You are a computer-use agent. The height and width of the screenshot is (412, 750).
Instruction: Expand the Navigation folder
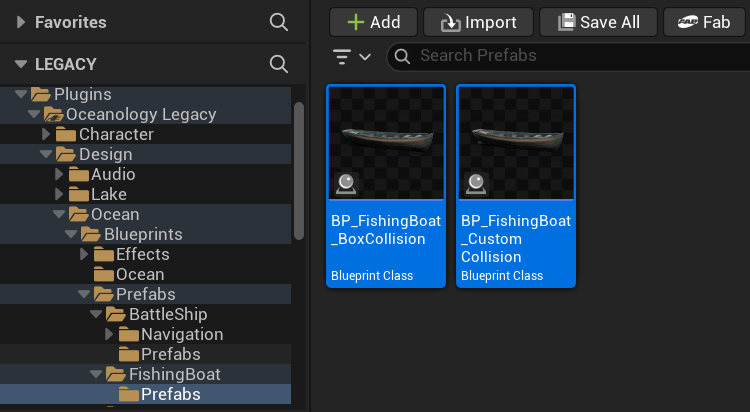(x=109, y=334)
